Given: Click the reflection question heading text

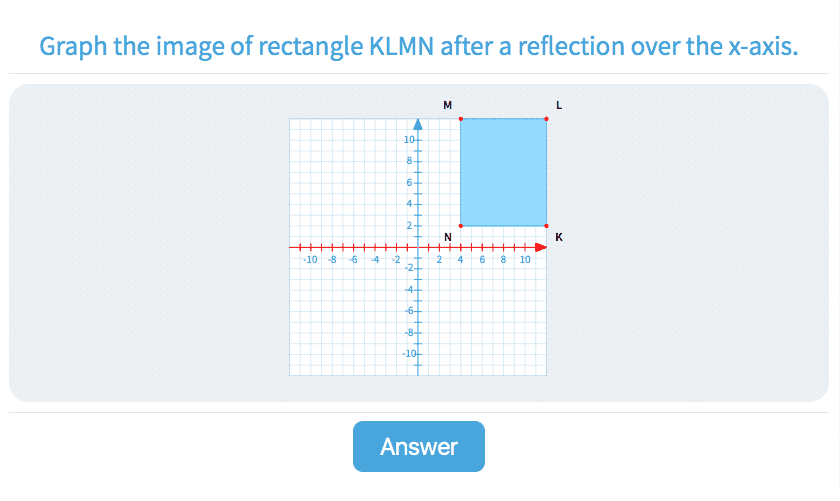Looking at the screenshot, I should [419, 46].
